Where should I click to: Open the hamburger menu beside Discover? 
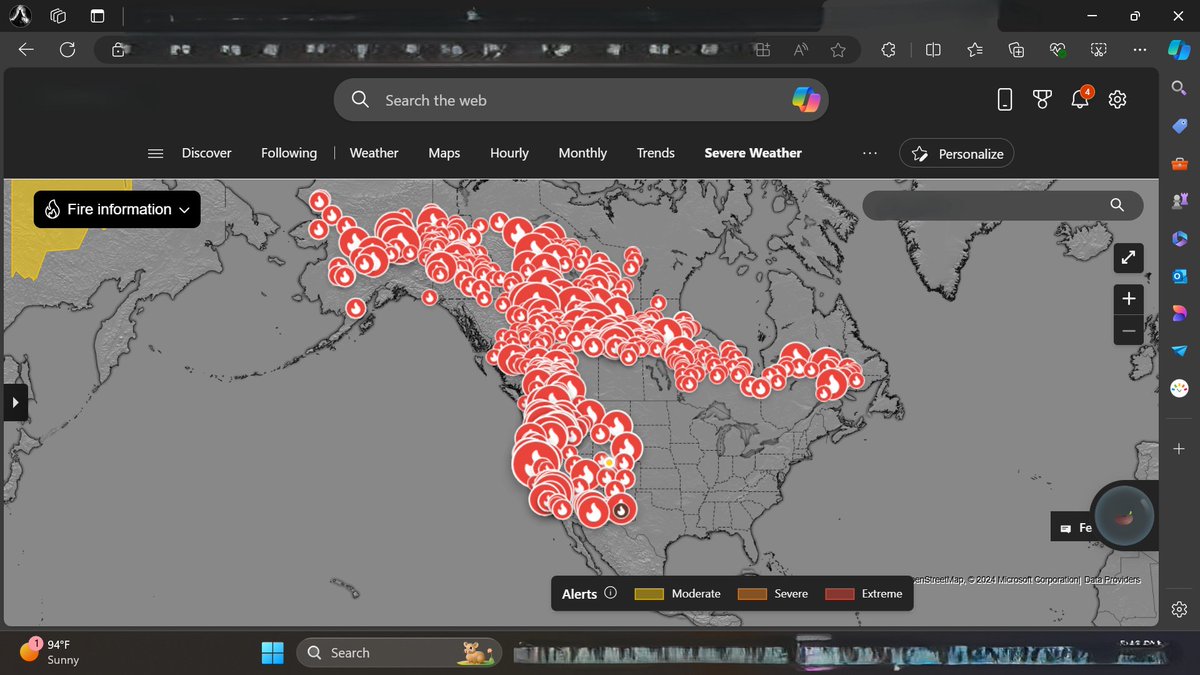tap(155, 153)
